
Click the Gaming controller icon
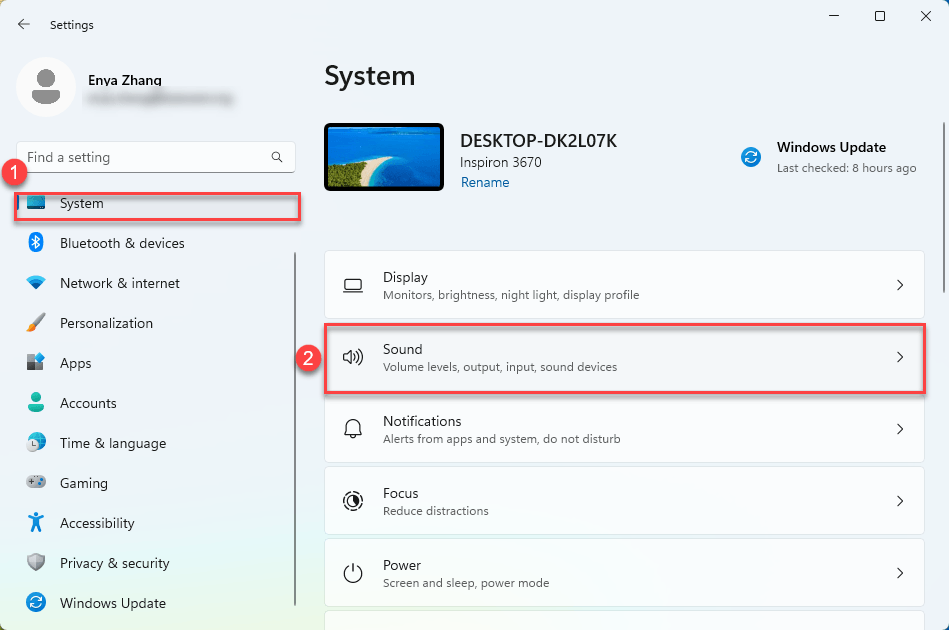(36, 483)
